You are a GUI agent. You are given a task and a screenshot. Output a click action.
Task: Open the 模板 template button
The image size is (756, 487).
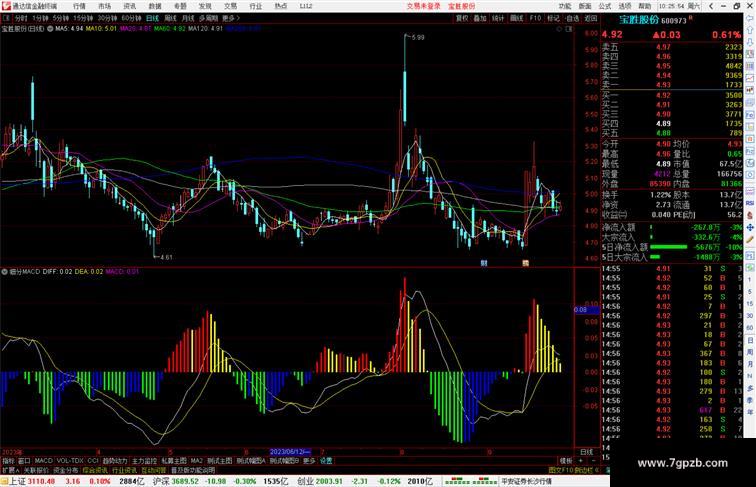tap(566, 461)
